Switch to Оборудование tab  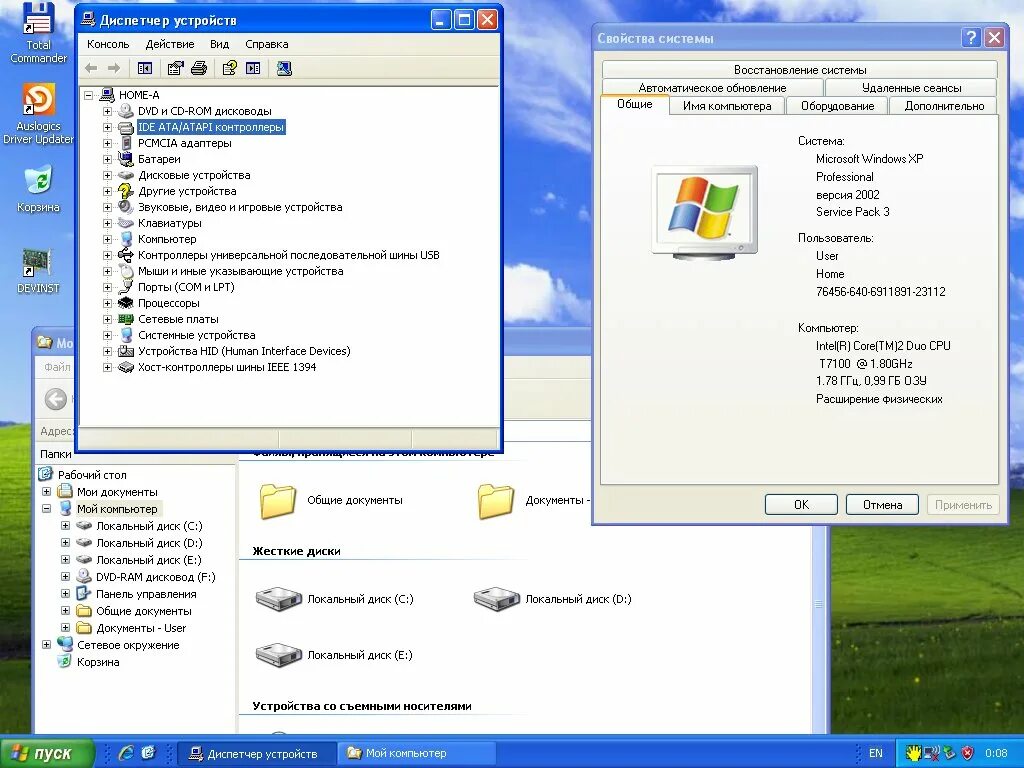(837, 106)
